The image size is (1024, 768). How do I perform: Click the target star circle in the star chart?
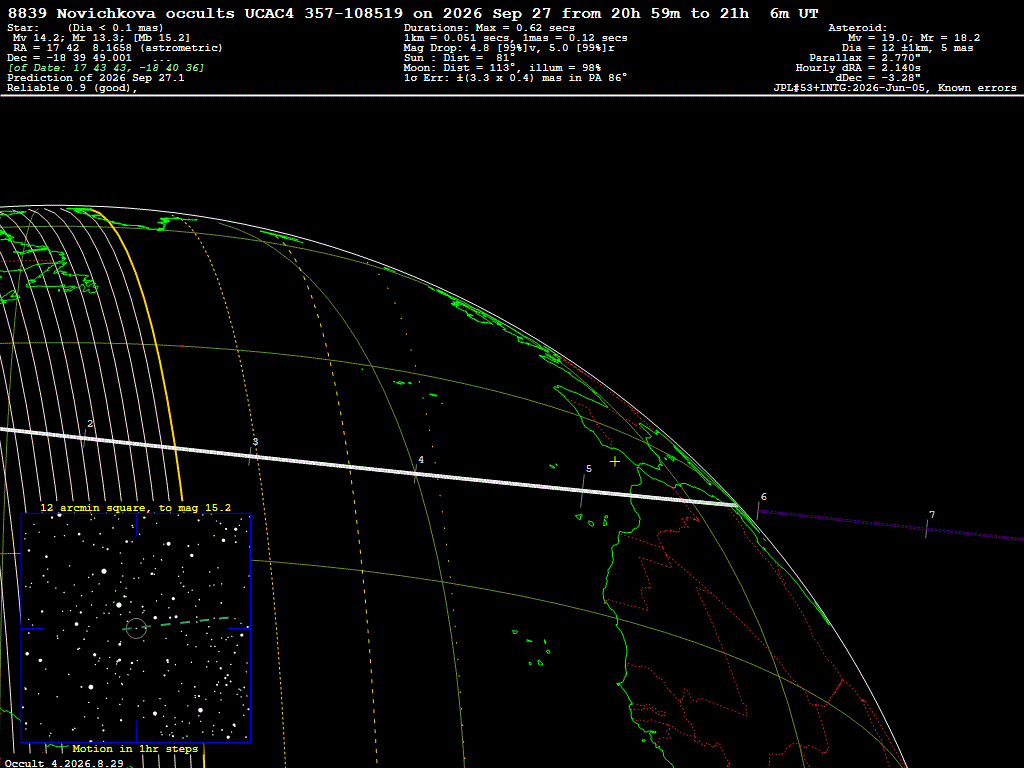(136, 628)
